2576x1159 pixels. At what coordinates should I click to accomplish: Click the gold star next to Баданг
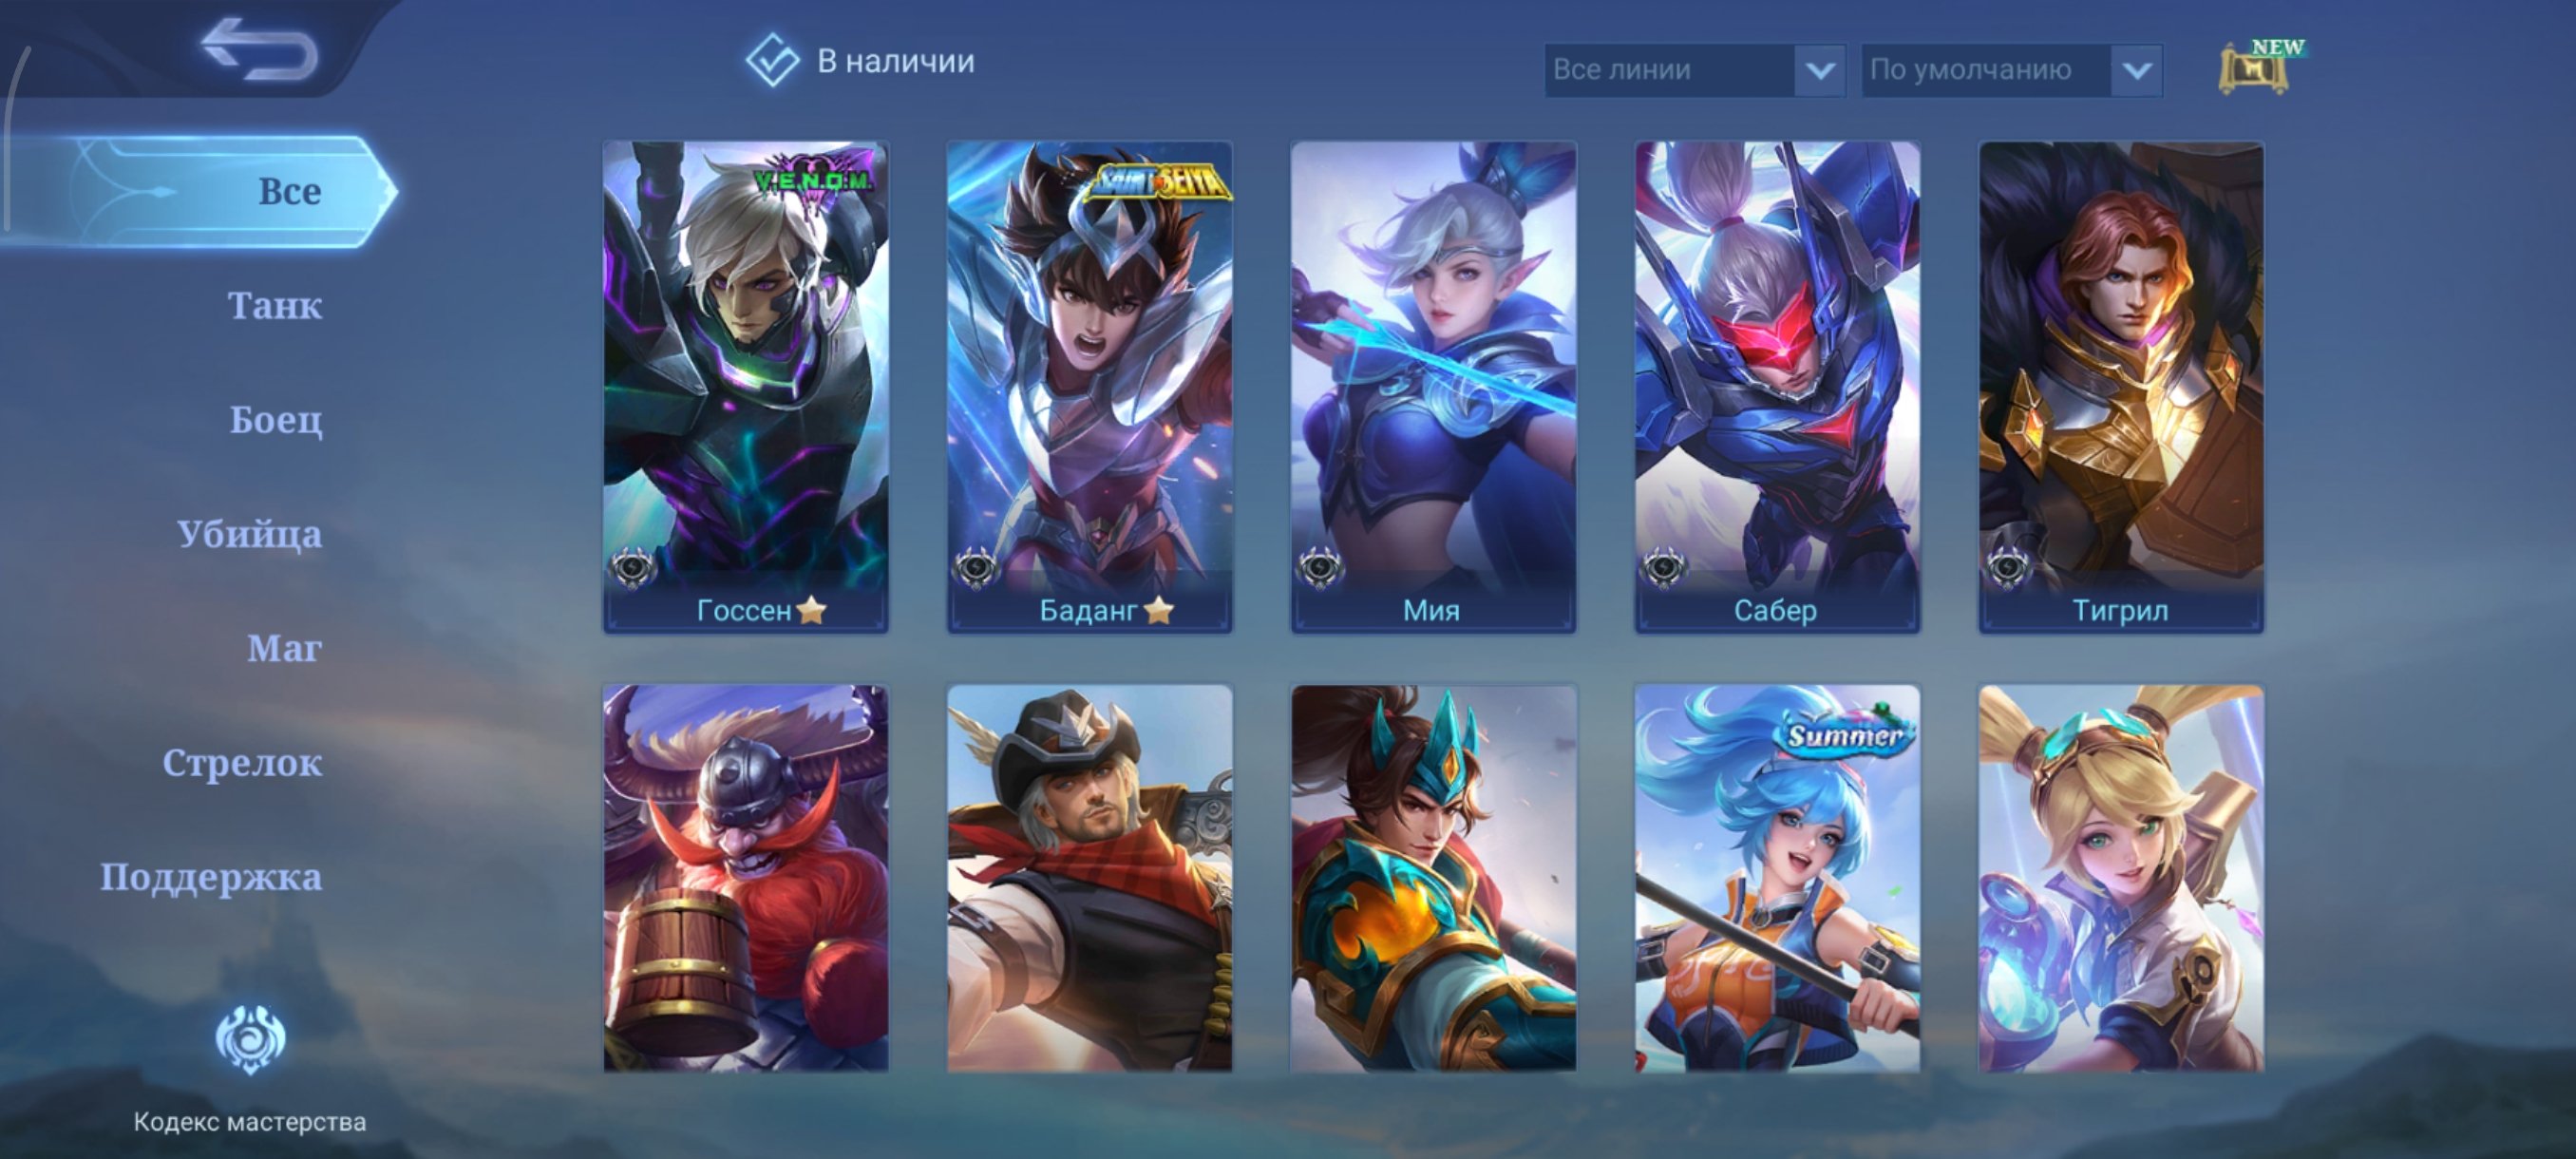[1158, 609]
